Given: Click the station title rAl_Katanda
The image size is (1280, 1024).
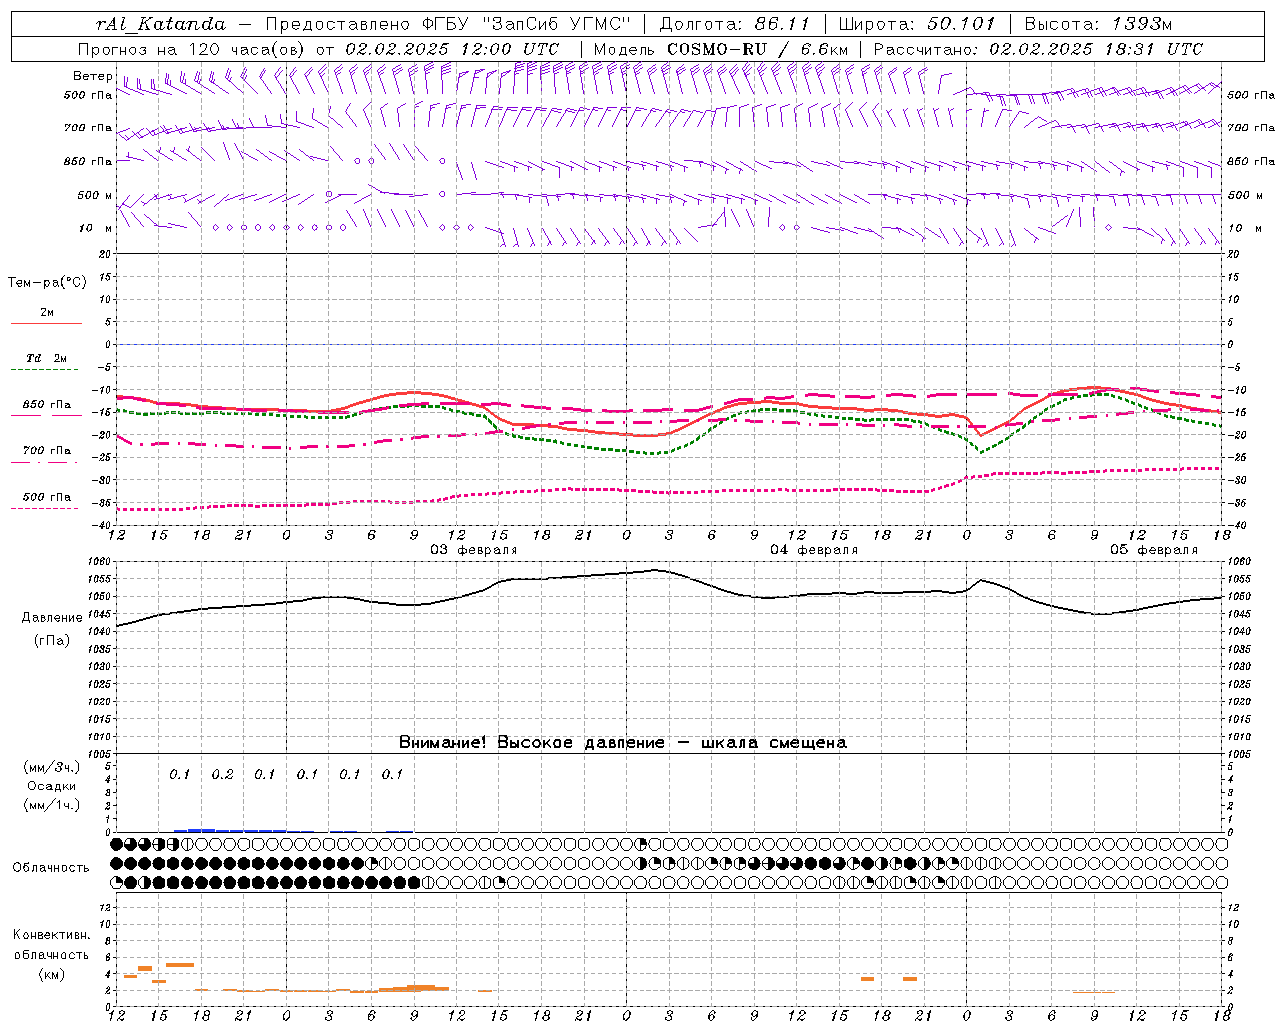Looking at the screenshot, I should 161,24.
